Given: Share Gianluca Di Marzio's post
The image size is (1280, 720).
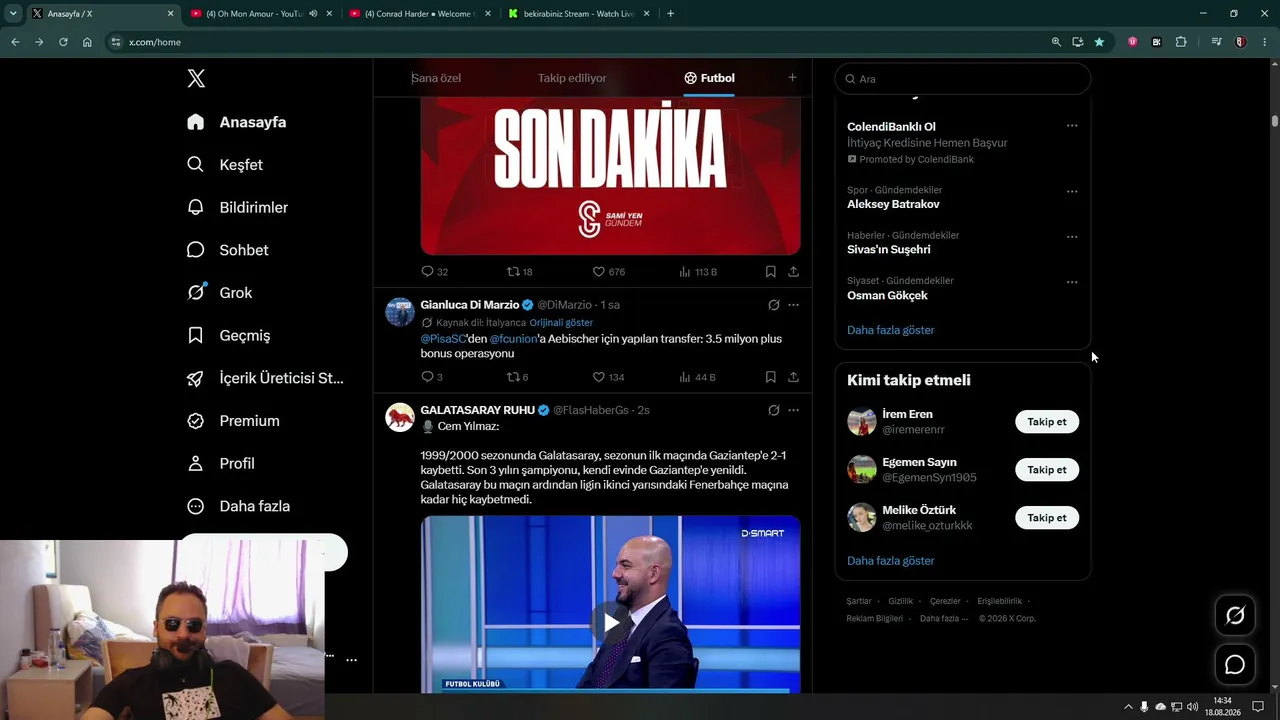Looking at the screenshot, I should [x=793, y=377].
